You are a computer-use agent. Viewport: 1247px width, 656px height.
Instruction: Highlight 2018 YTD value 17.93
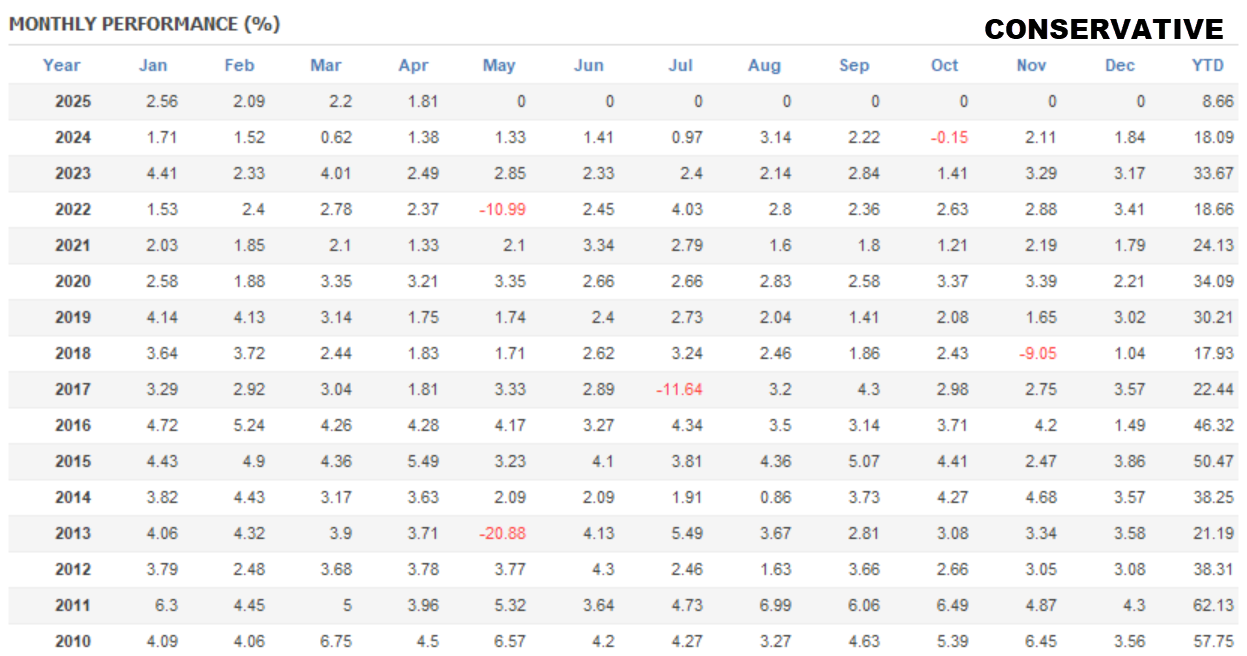pyautogui.click(x=1215, y=353)
